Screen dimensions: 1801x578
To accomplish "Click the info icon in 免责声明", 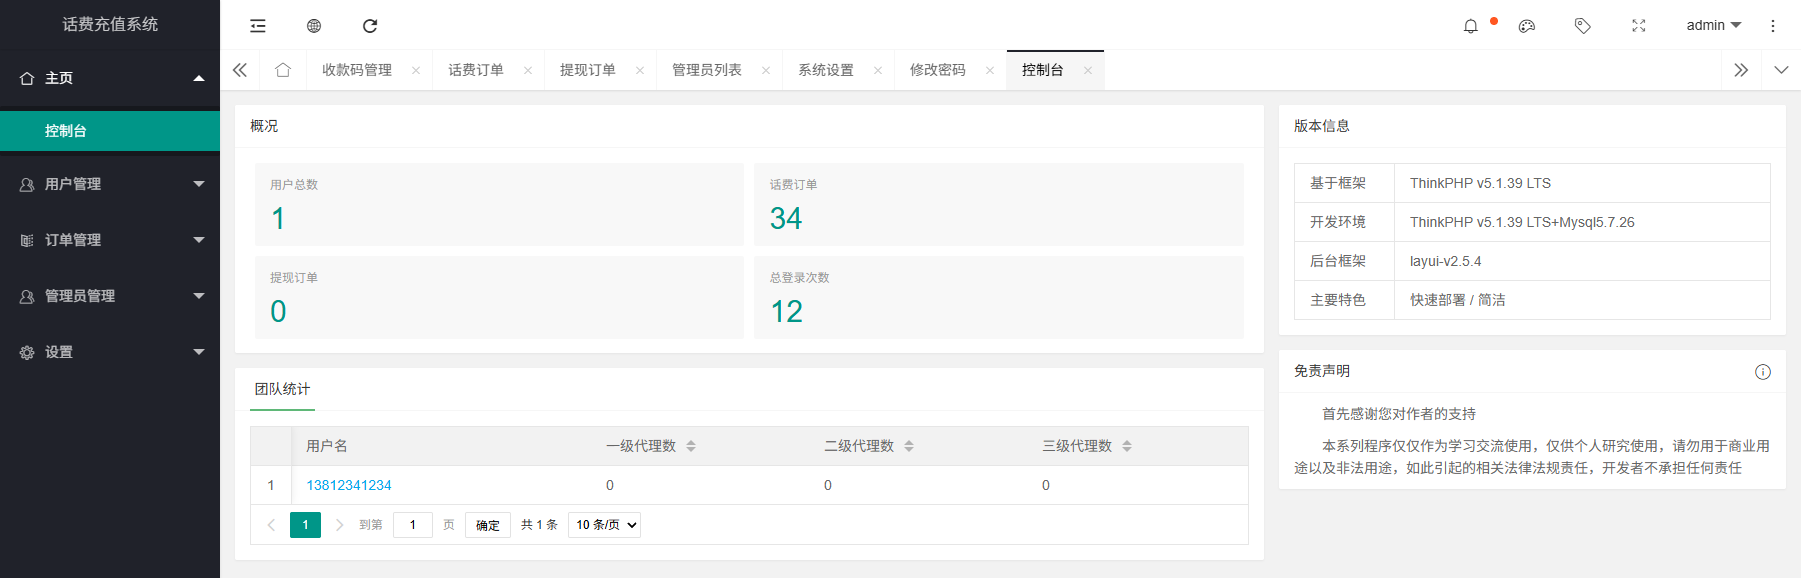I will click(1763, 372).
